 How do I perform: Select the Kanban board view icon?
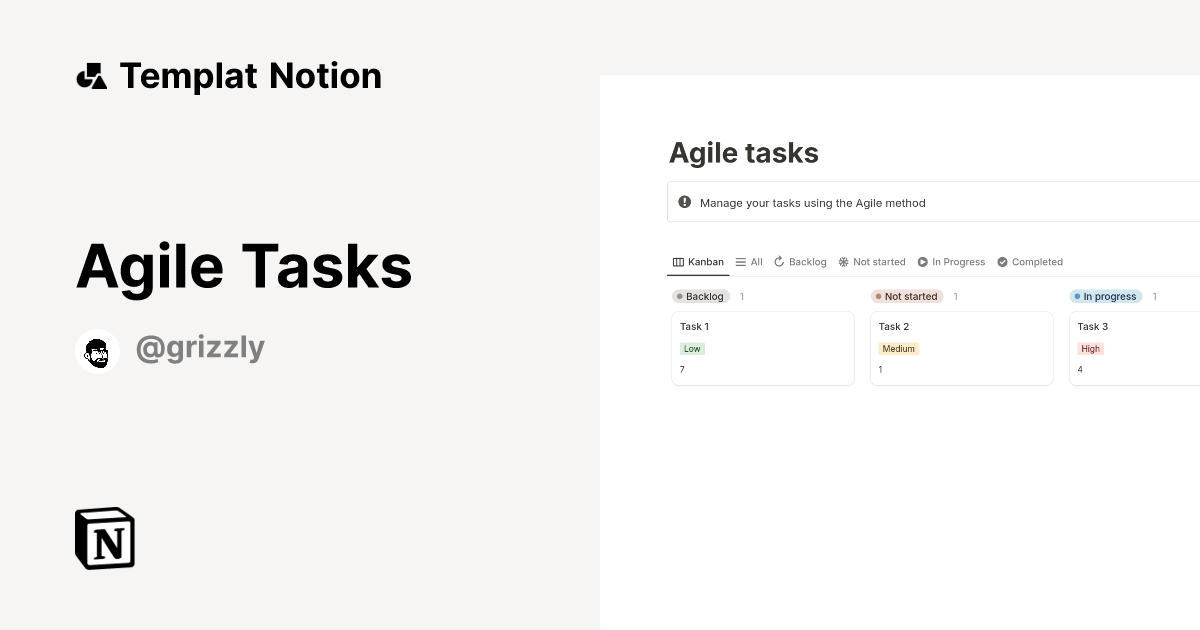tap(676, 261)
